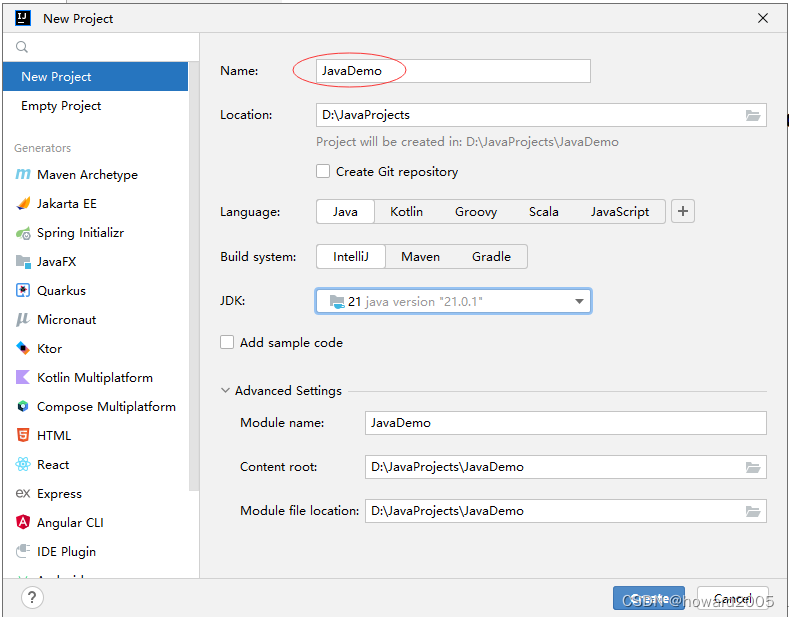Choose JavaFX generator label

56,262
